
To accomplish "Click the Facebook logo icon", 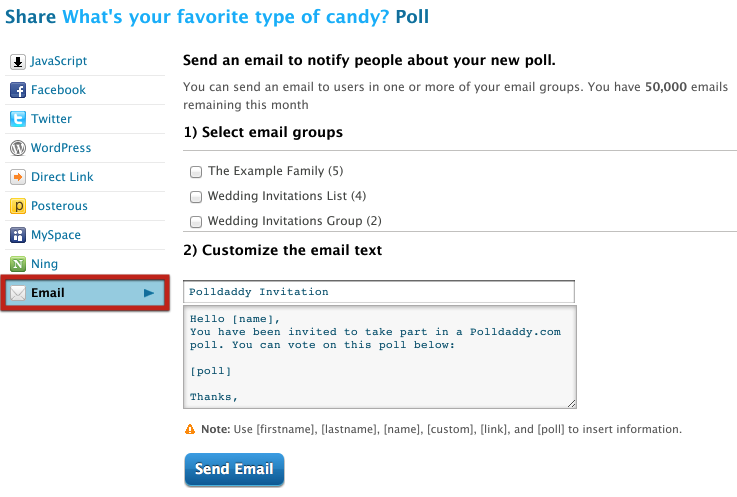I will pos(18,90).
